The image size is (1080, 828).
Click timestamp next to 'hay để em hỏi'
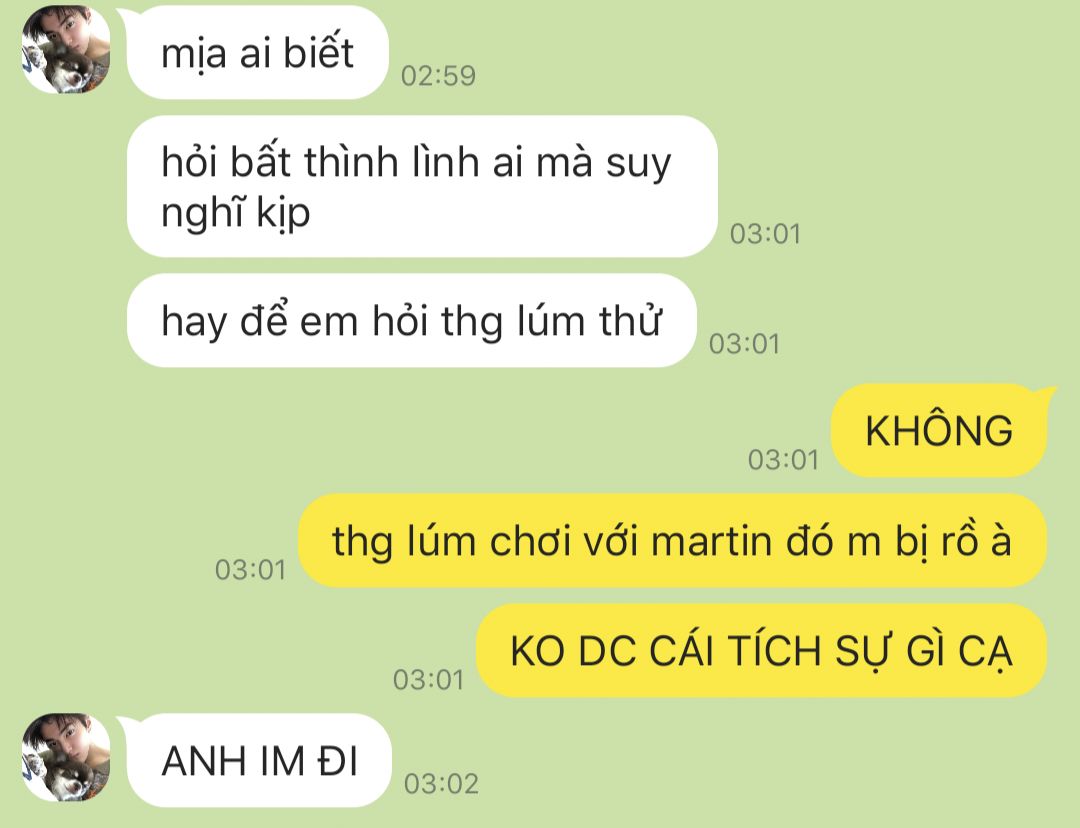point(745,344)
